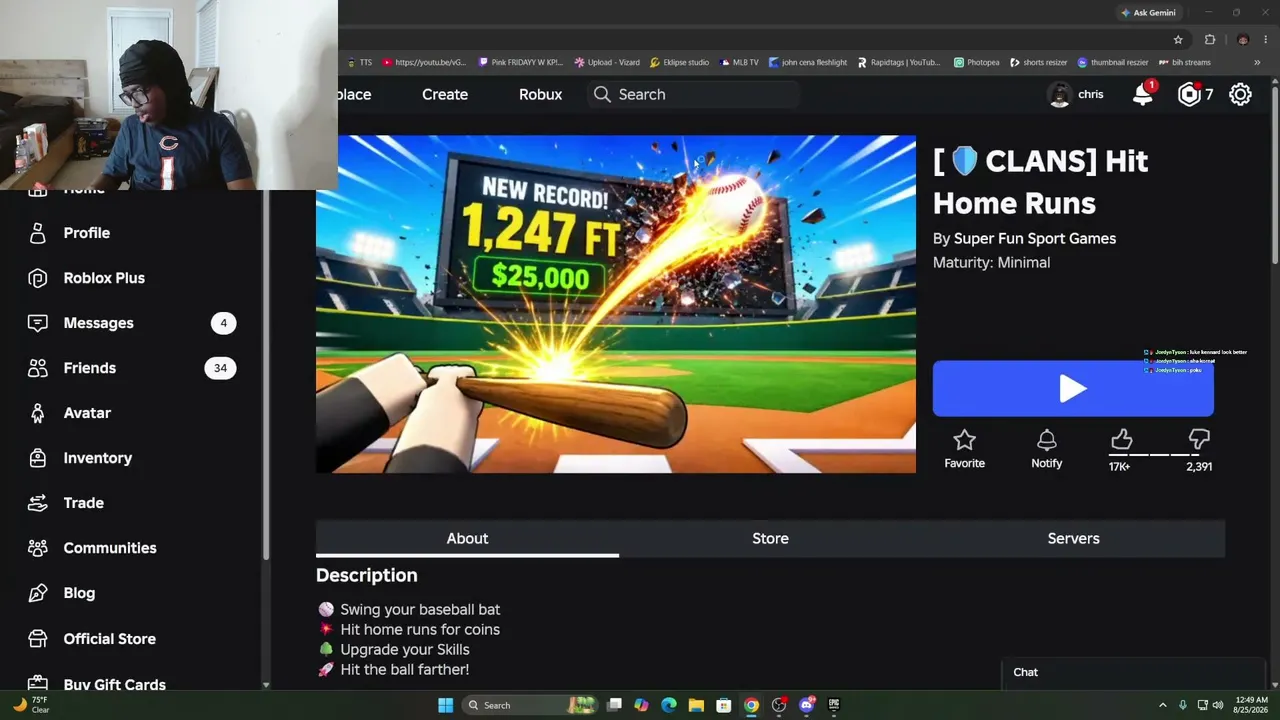Open the Profile icon in sidebar
Image resolution: width=1280 pixels, height=720 pixels.
[38, 233]
